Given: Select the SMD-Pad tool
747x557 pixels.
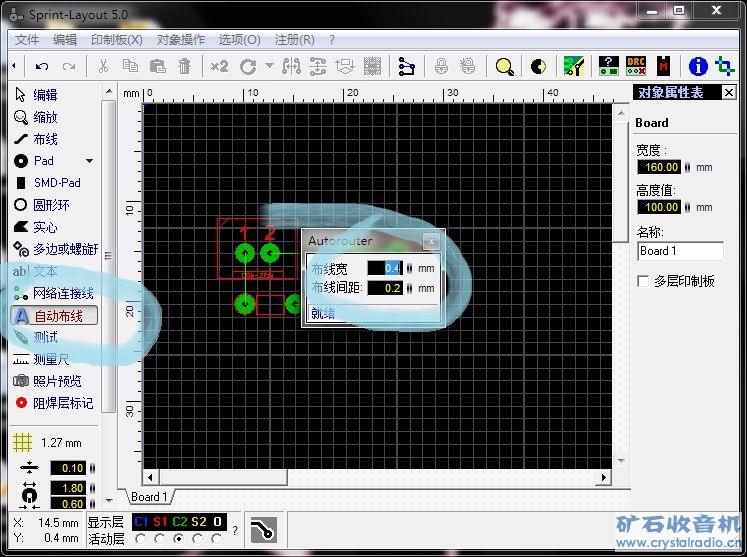Looking at the screenshot, I should 47,183.
